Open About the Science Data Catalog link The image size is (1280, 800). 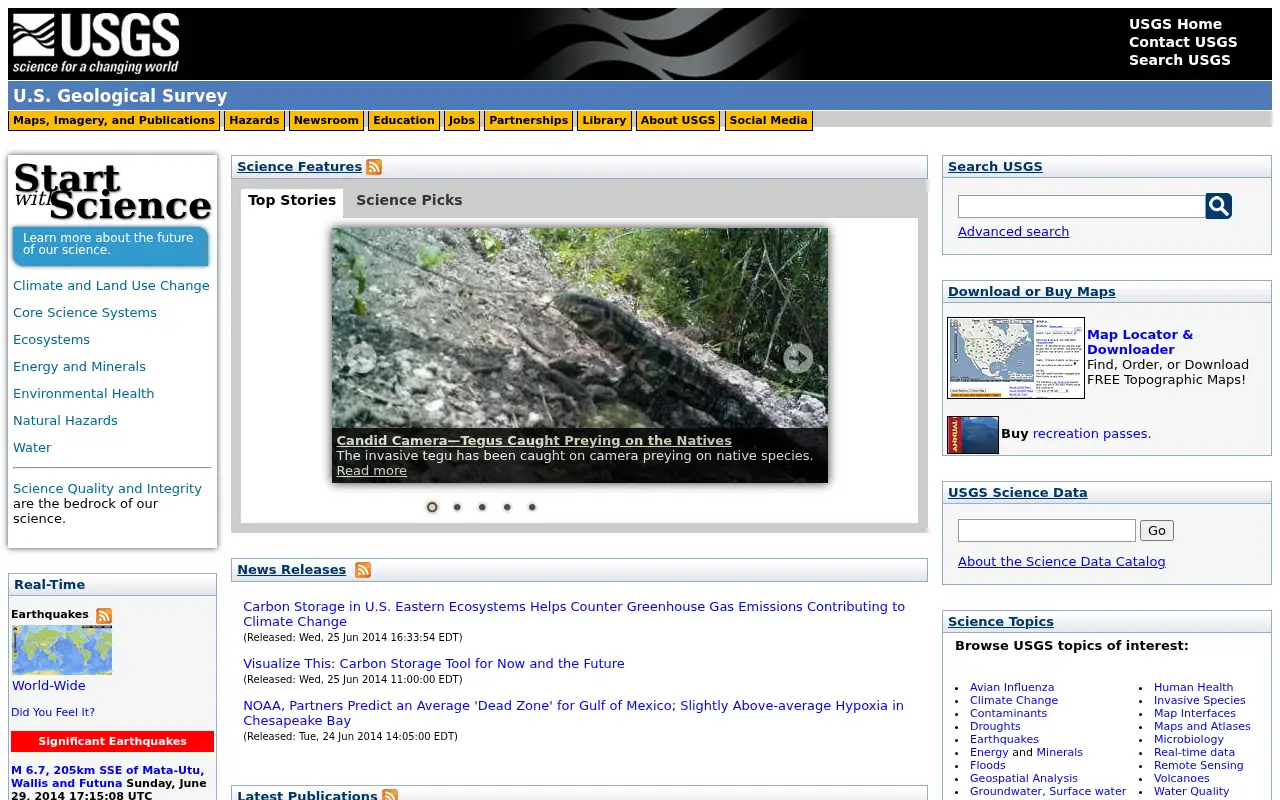click(1062, 562)
